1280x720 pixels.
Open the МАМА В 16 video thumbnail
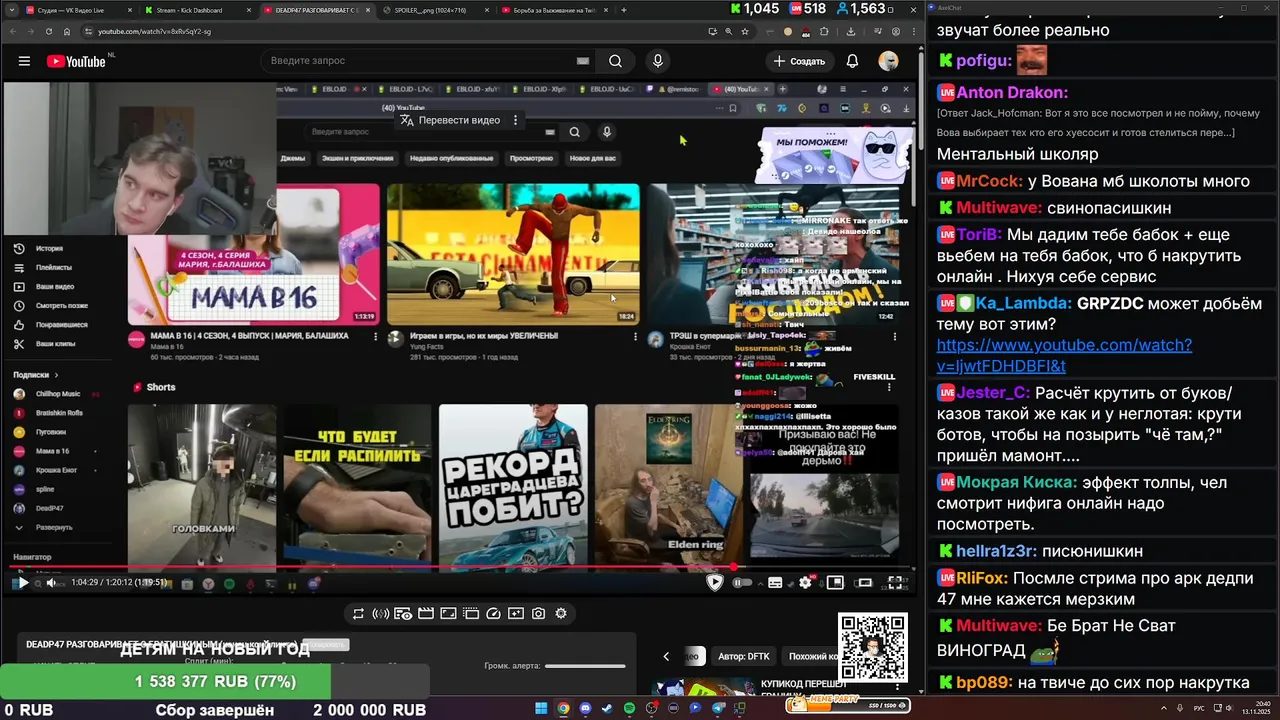(x=254, y=254)
